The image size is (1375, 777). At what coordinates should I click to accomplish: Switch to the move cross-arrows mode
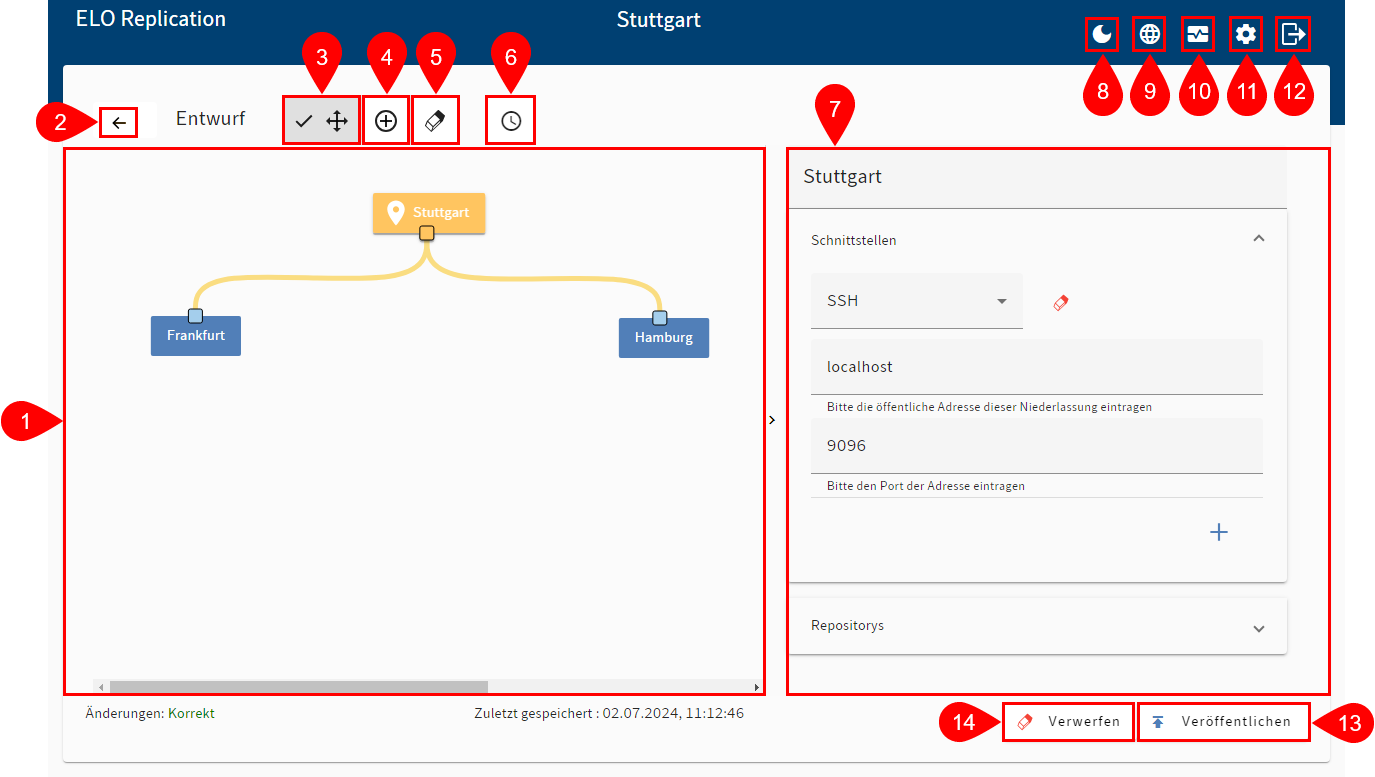(x=337, y=121)
